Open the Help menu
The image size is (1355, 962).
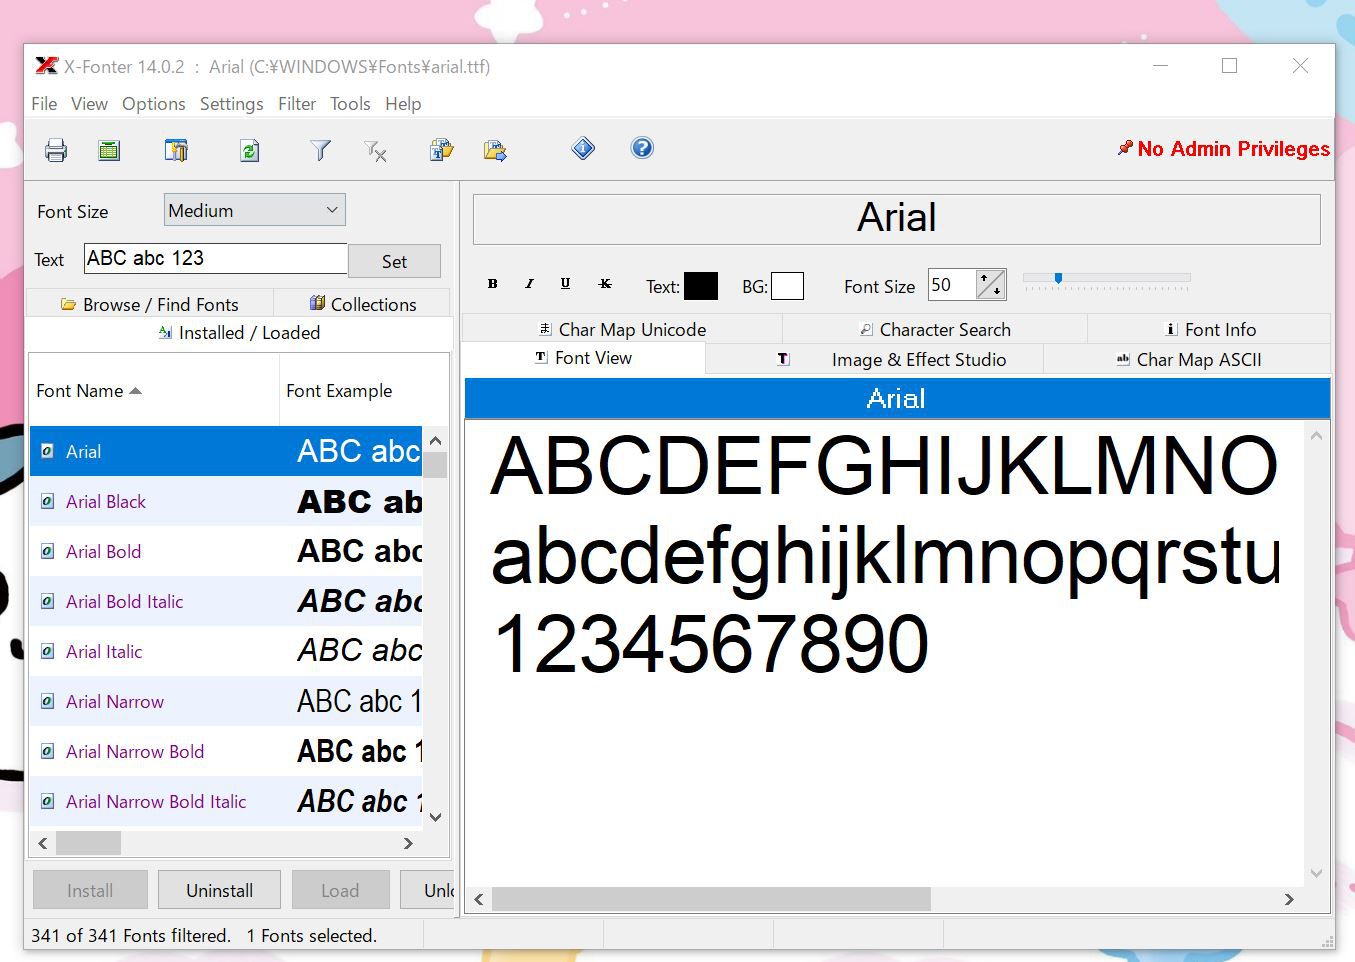(403, 103)
